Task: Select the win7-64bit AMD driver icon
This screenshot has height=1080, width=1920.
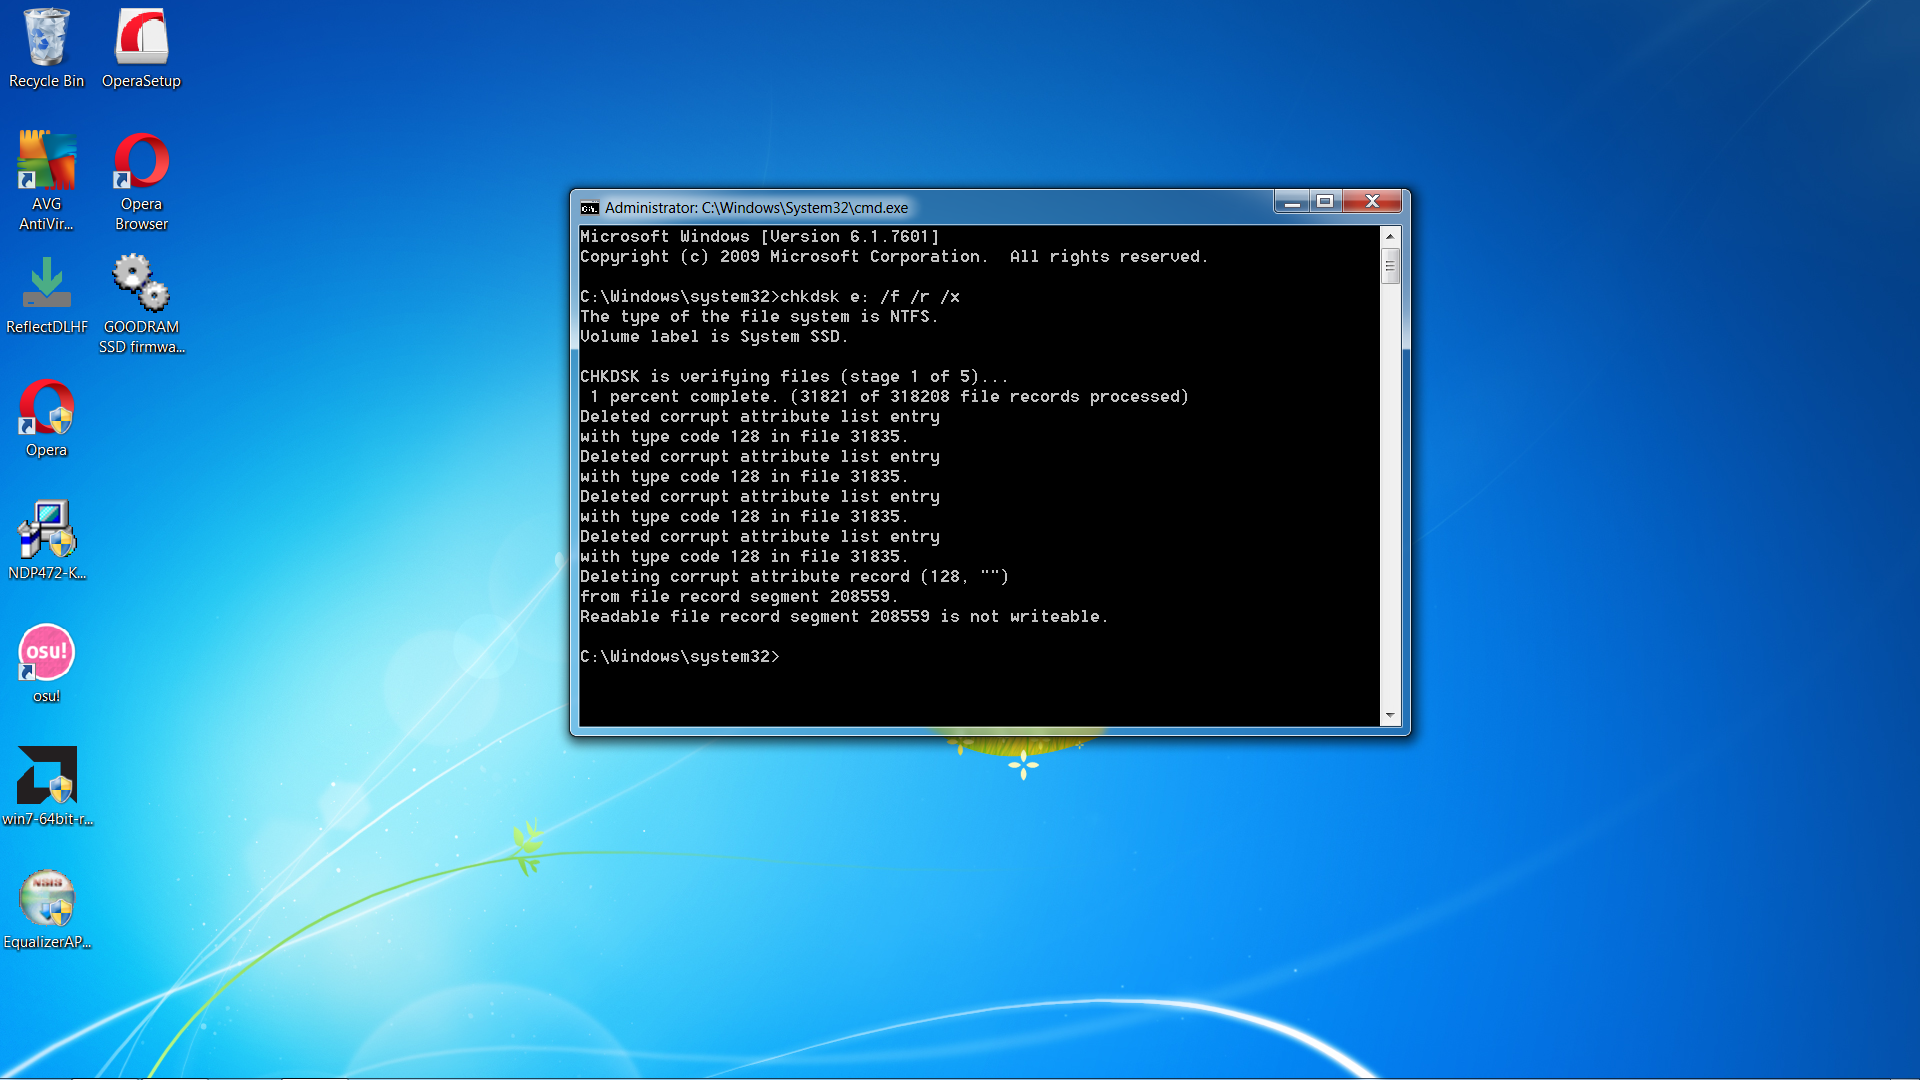Action: (x=46, y=787)
